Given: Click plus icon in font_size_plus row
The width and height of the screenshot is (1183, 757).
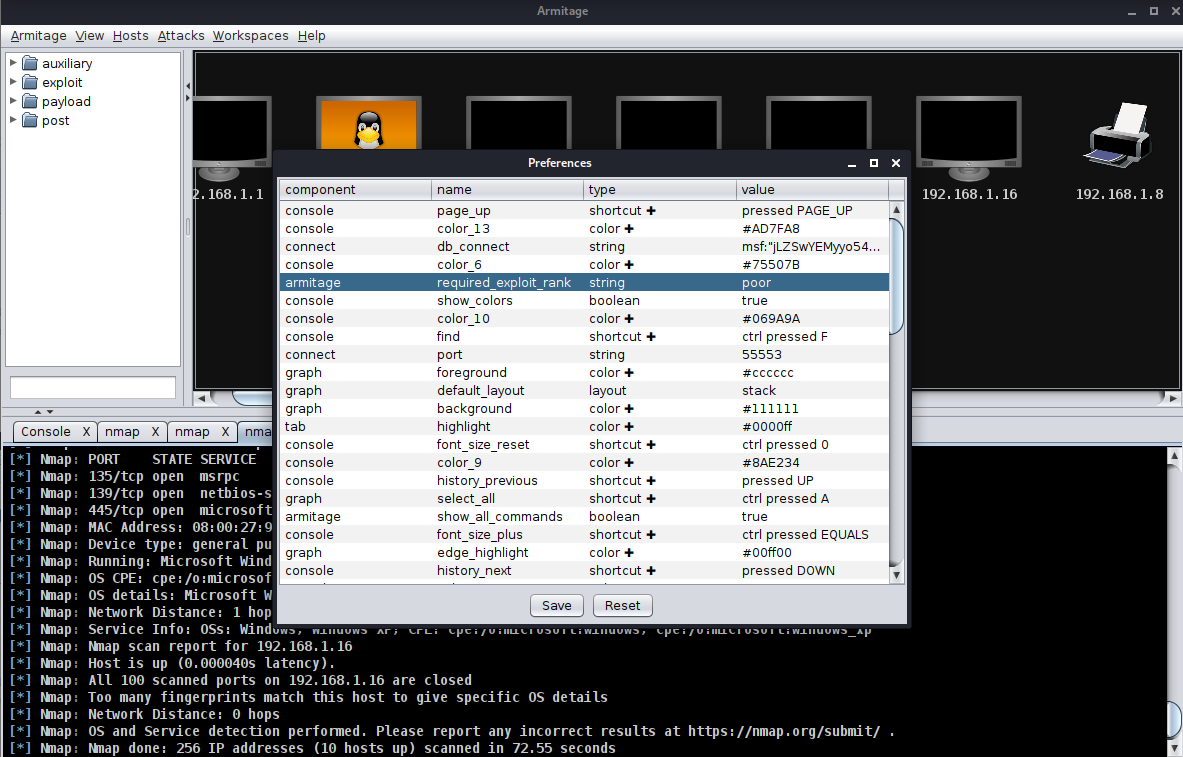Looking at the screenshot, I should [x=651, y=534].
